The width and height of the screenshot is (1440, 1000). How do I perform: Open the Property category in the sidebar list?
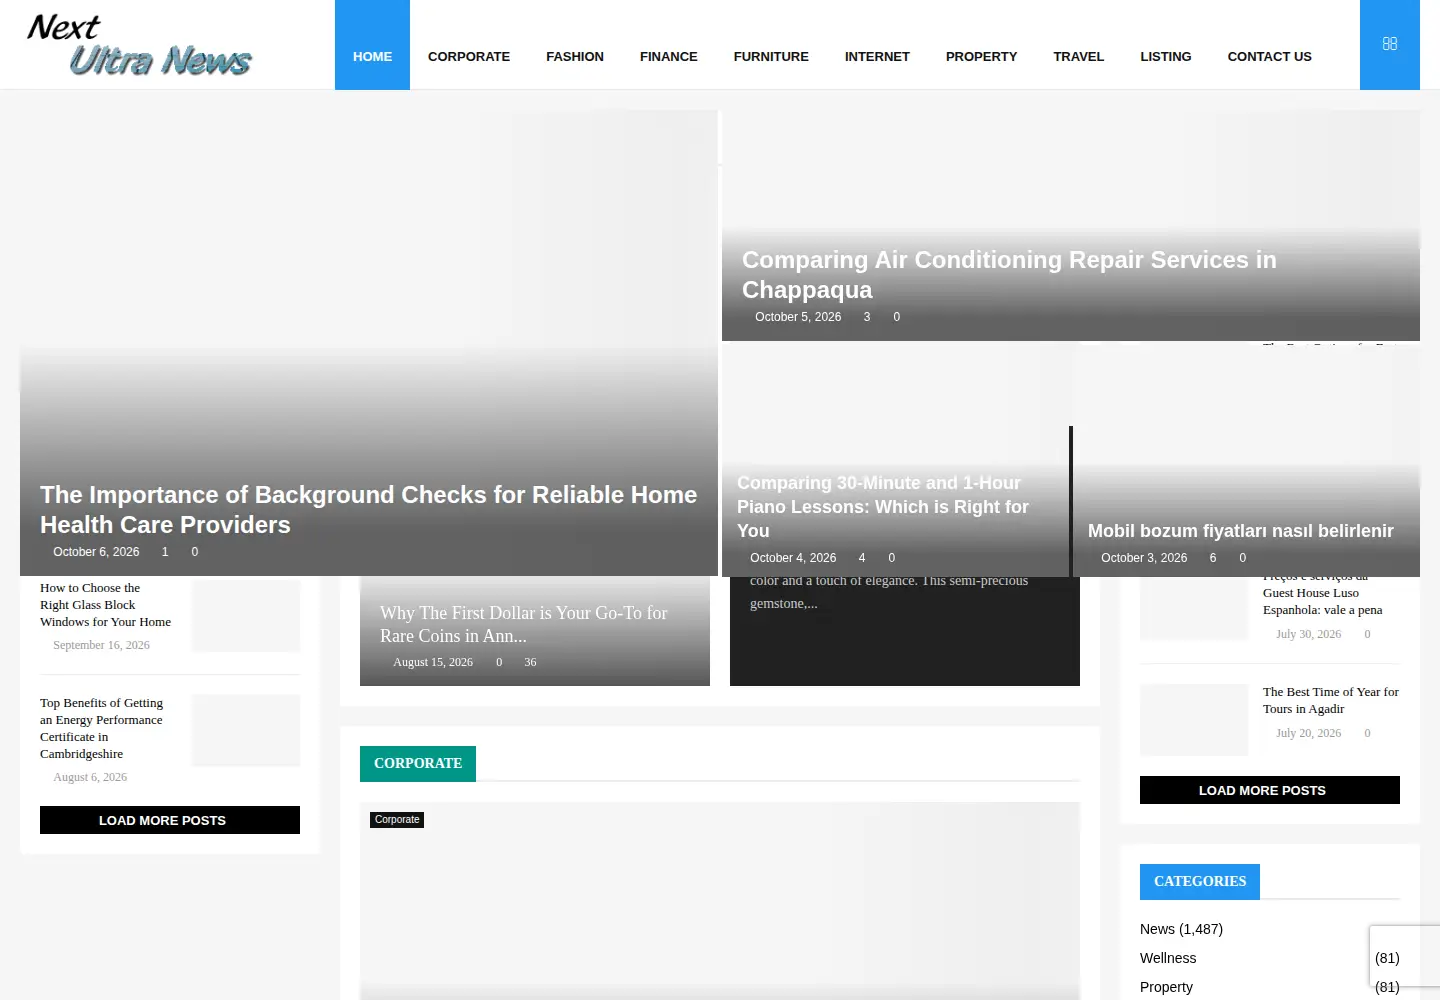[1166, 987]
